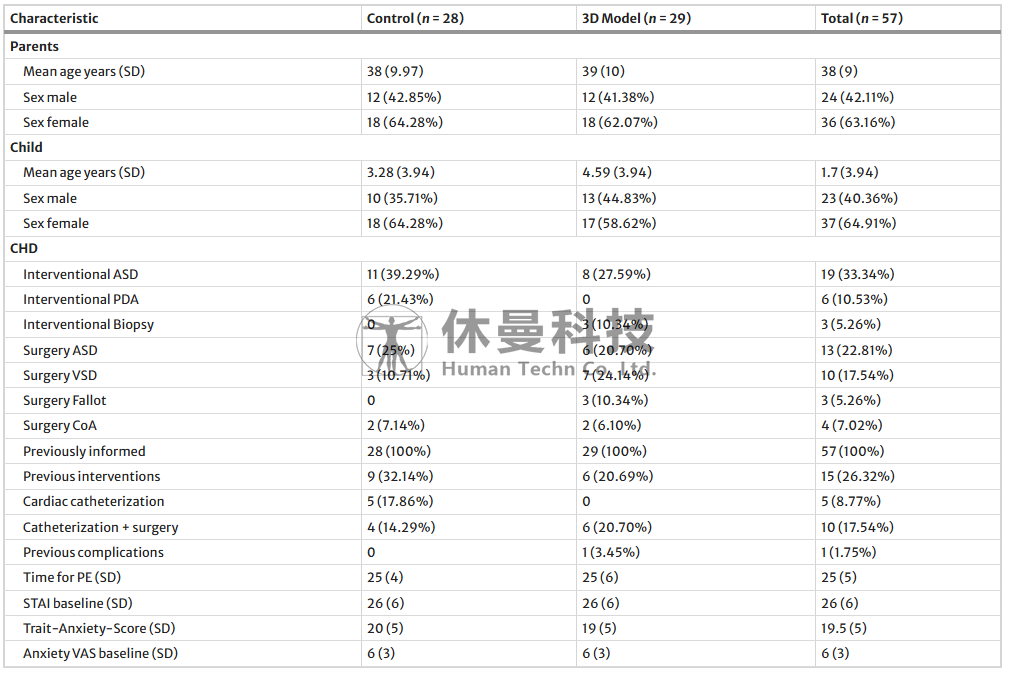Click the Human Techn Co. Ltd. watermark text
This screenshot has height=680, width=1012.
[549, 369]
